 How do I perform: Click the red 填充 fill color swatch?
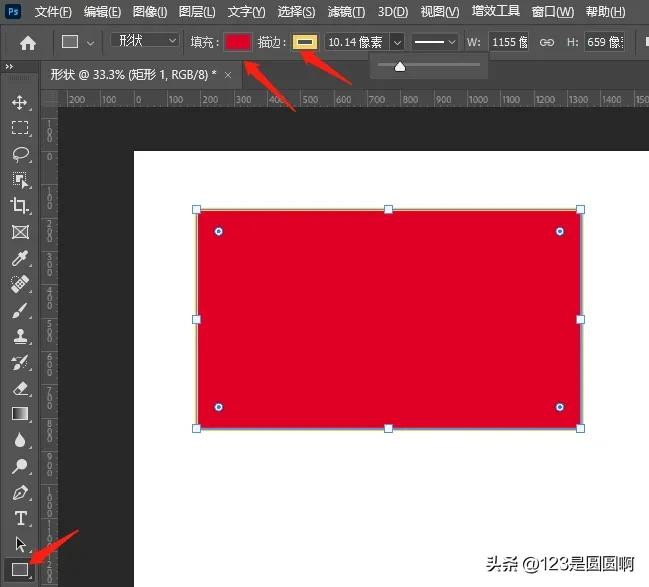click(238, 42)
